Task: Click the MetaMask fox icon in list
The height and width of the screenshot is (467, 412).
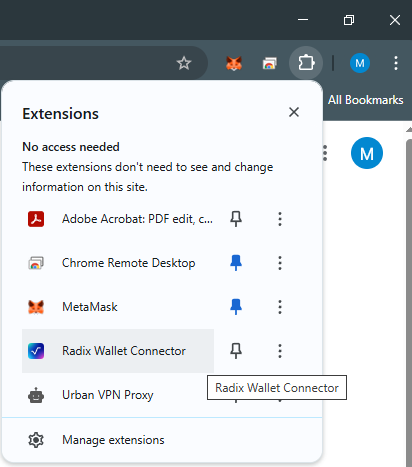Action: (x=36, y=307)
